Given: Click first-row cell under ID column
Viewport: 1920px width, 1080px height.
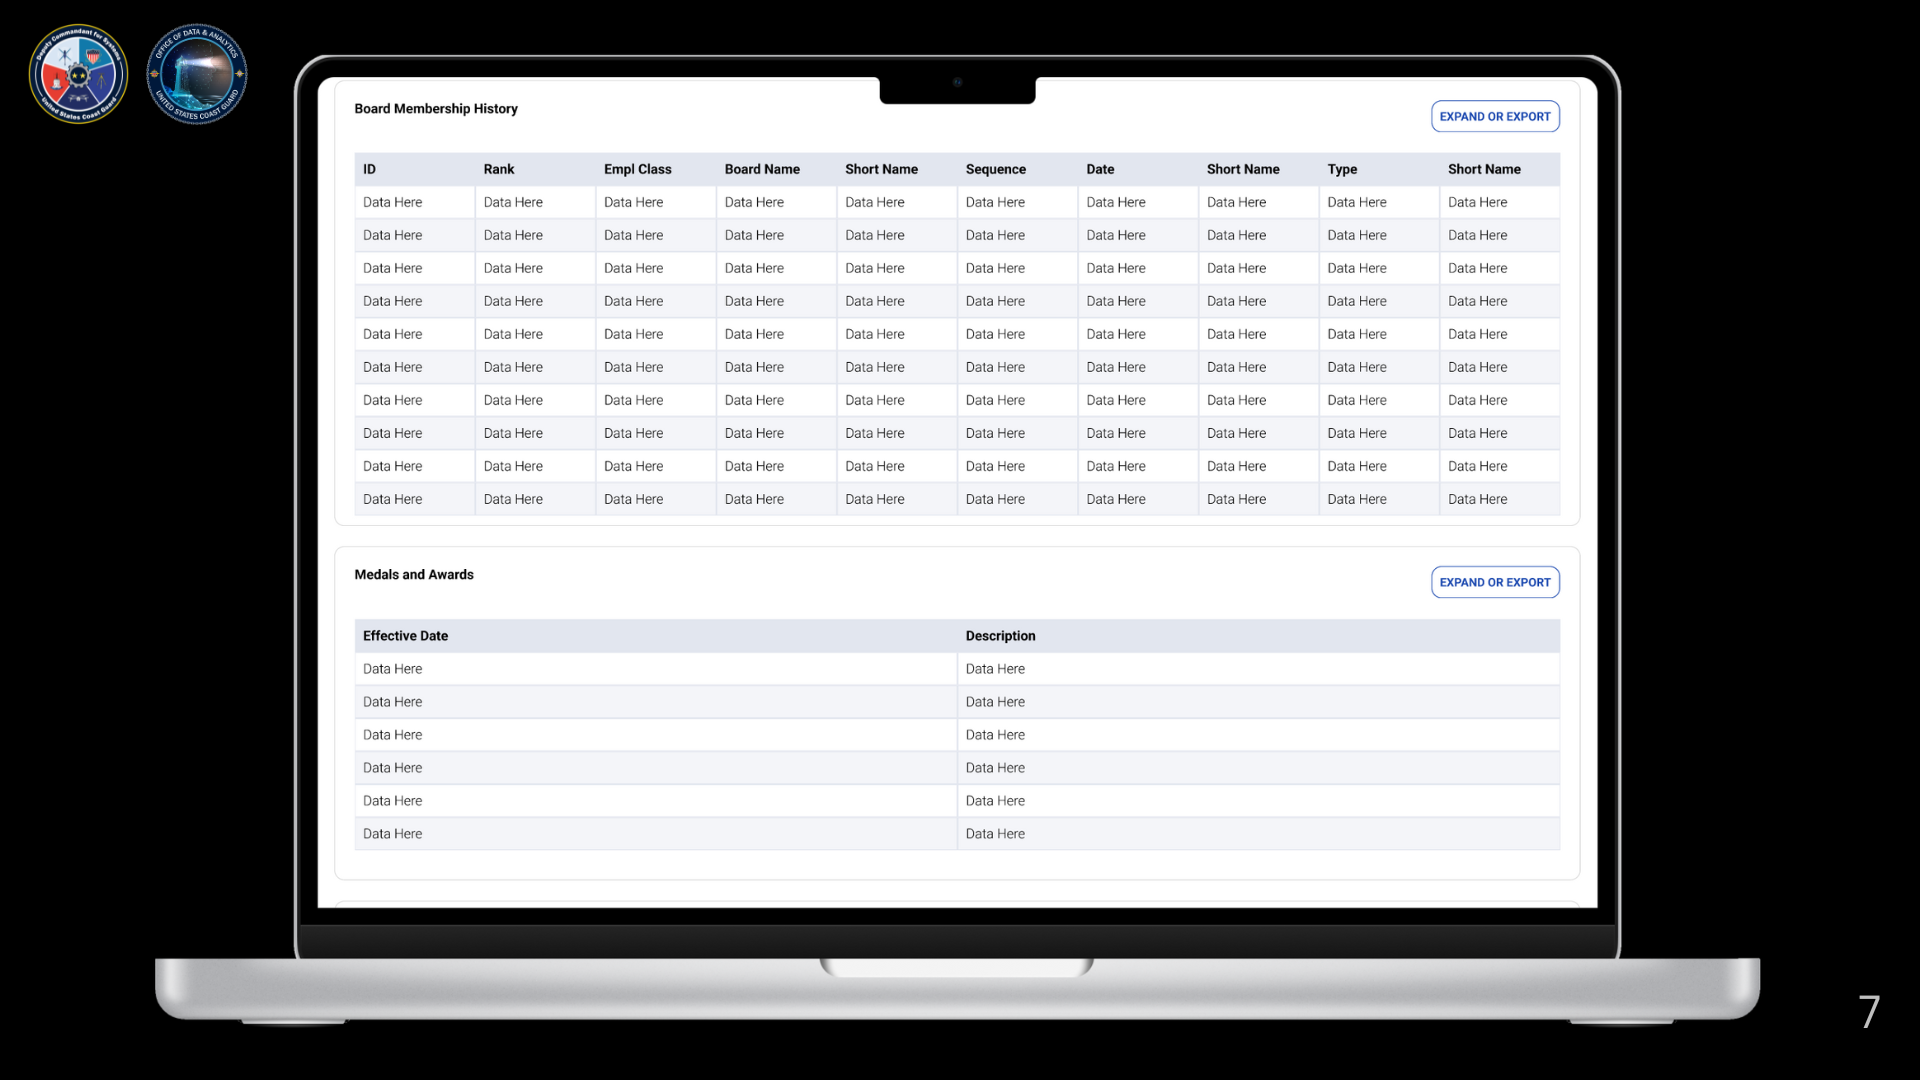Looking at the screenshot, I should [x=415, y=202].
